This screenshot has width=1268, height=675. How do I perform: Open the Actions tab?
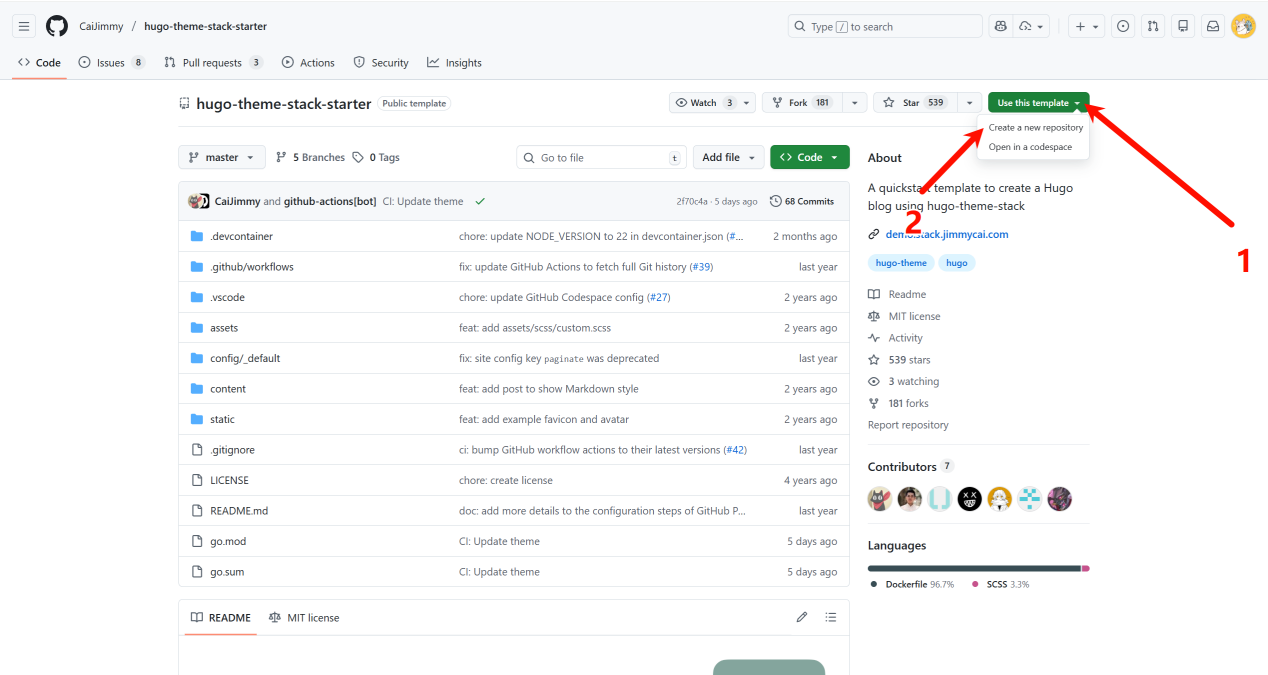coord(308,62)
